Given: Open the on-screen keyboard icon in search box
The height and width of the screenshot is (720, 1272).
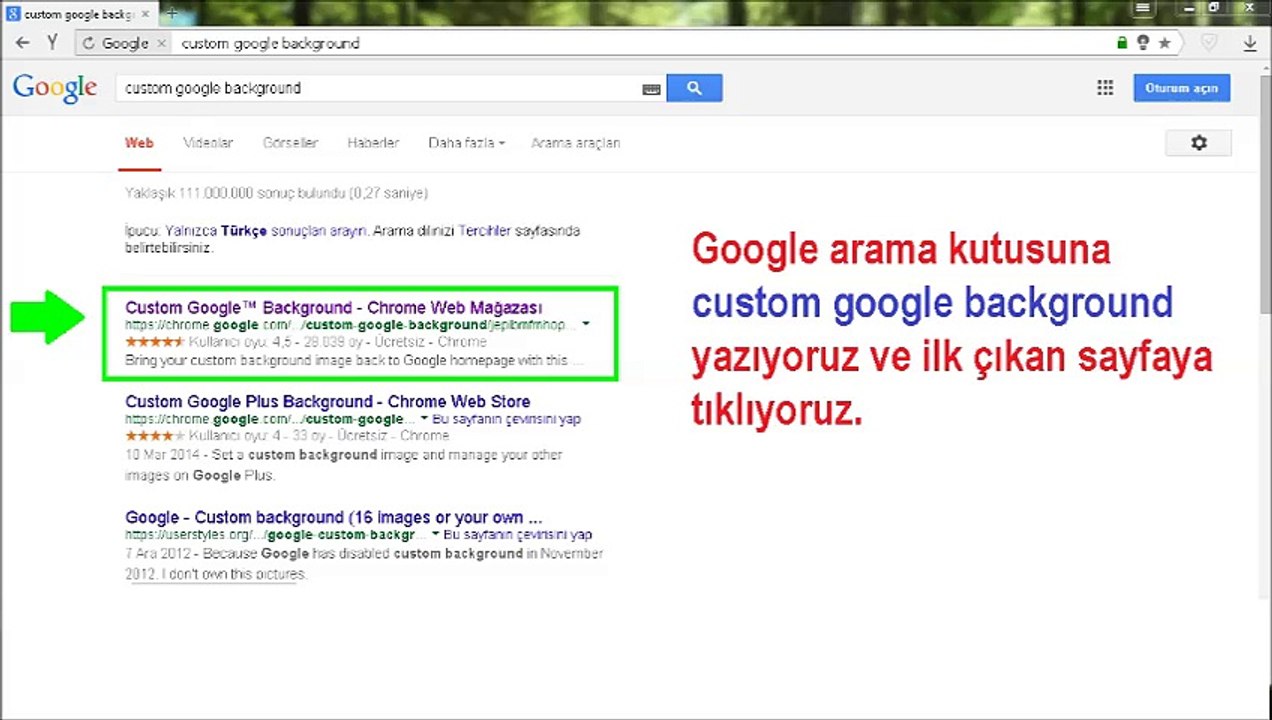Looking at the screenshot, I should [x=651, y=89].
